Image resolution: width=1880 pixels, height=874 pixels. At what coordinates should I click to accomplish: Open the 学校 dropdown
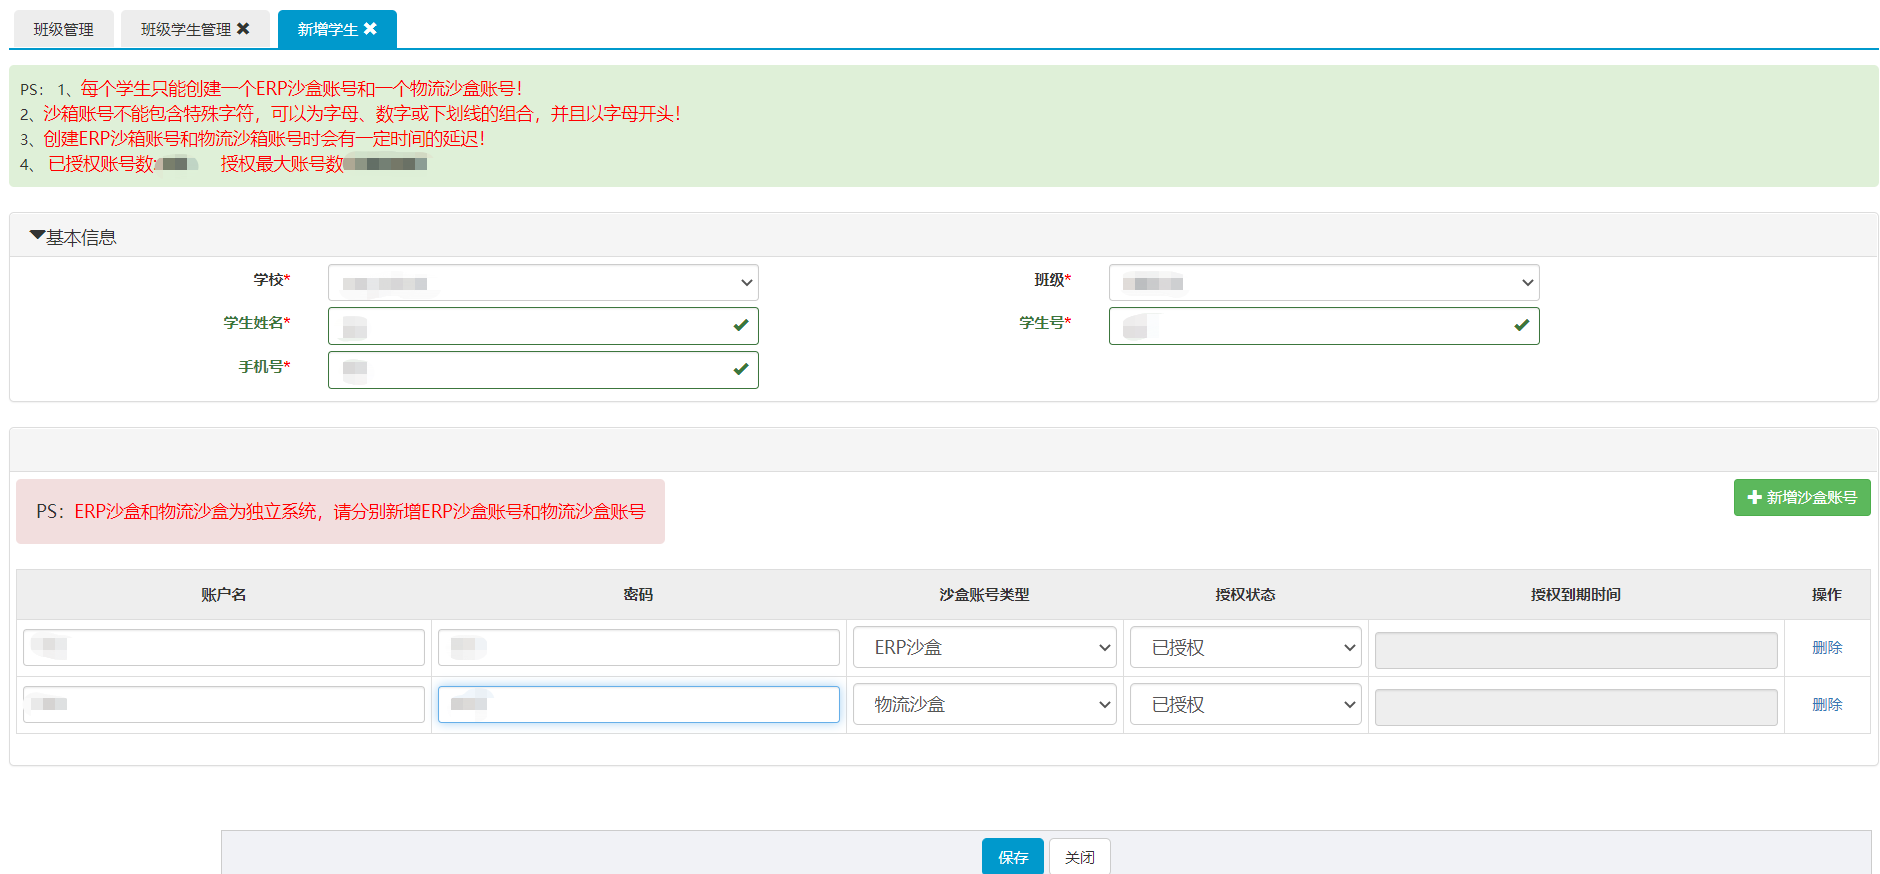pyautogui.click(x=543, y=283)
